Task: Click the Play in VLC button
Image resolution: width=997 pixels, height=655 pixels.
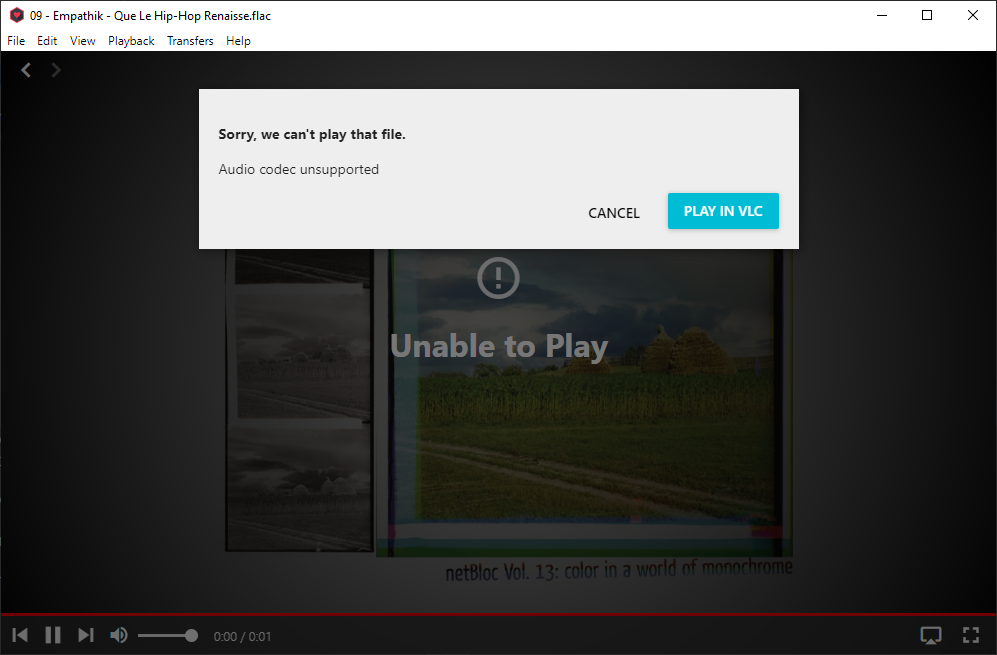Action: pos(723,211)
